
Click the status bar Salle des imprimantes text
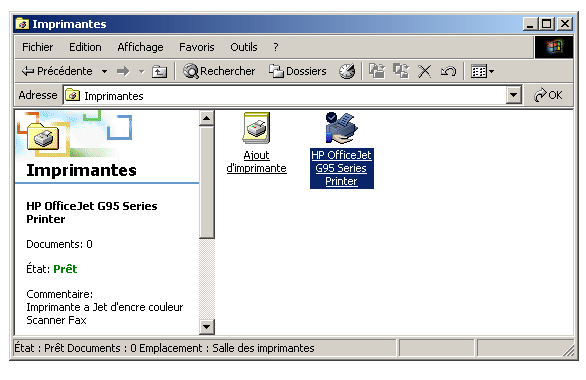pos(263,348)
